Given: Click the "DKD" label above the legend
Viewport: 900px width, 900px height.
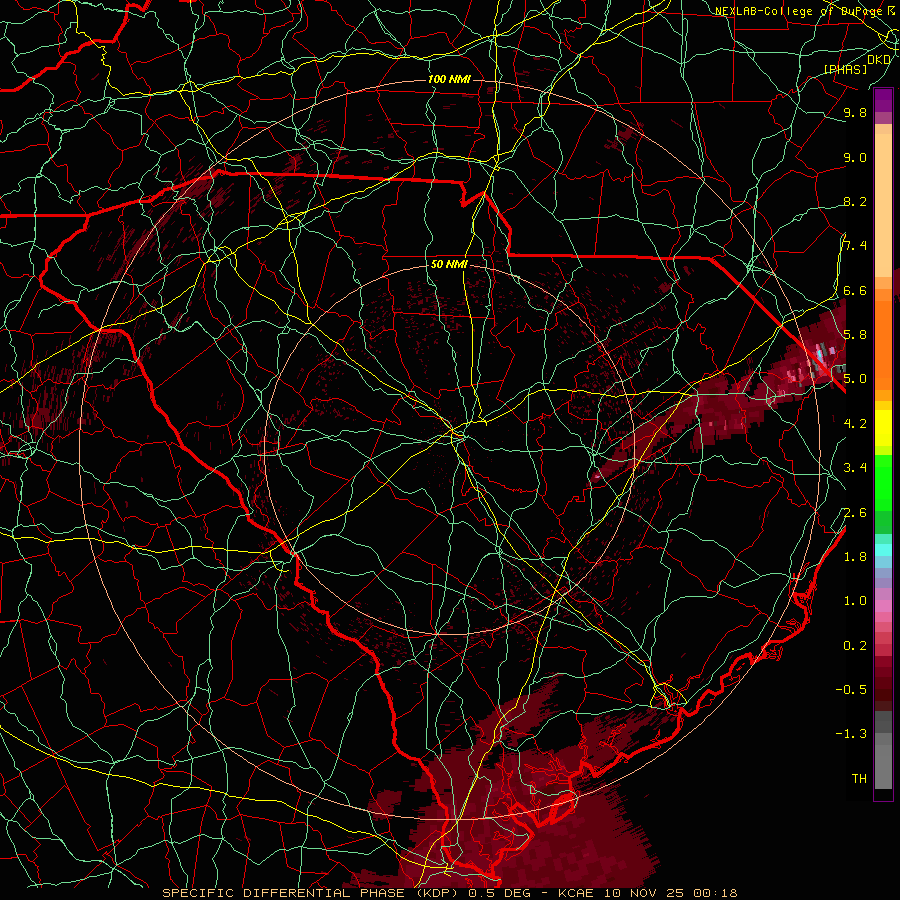Looking at the screenshot, I should (x=879, y=60).
